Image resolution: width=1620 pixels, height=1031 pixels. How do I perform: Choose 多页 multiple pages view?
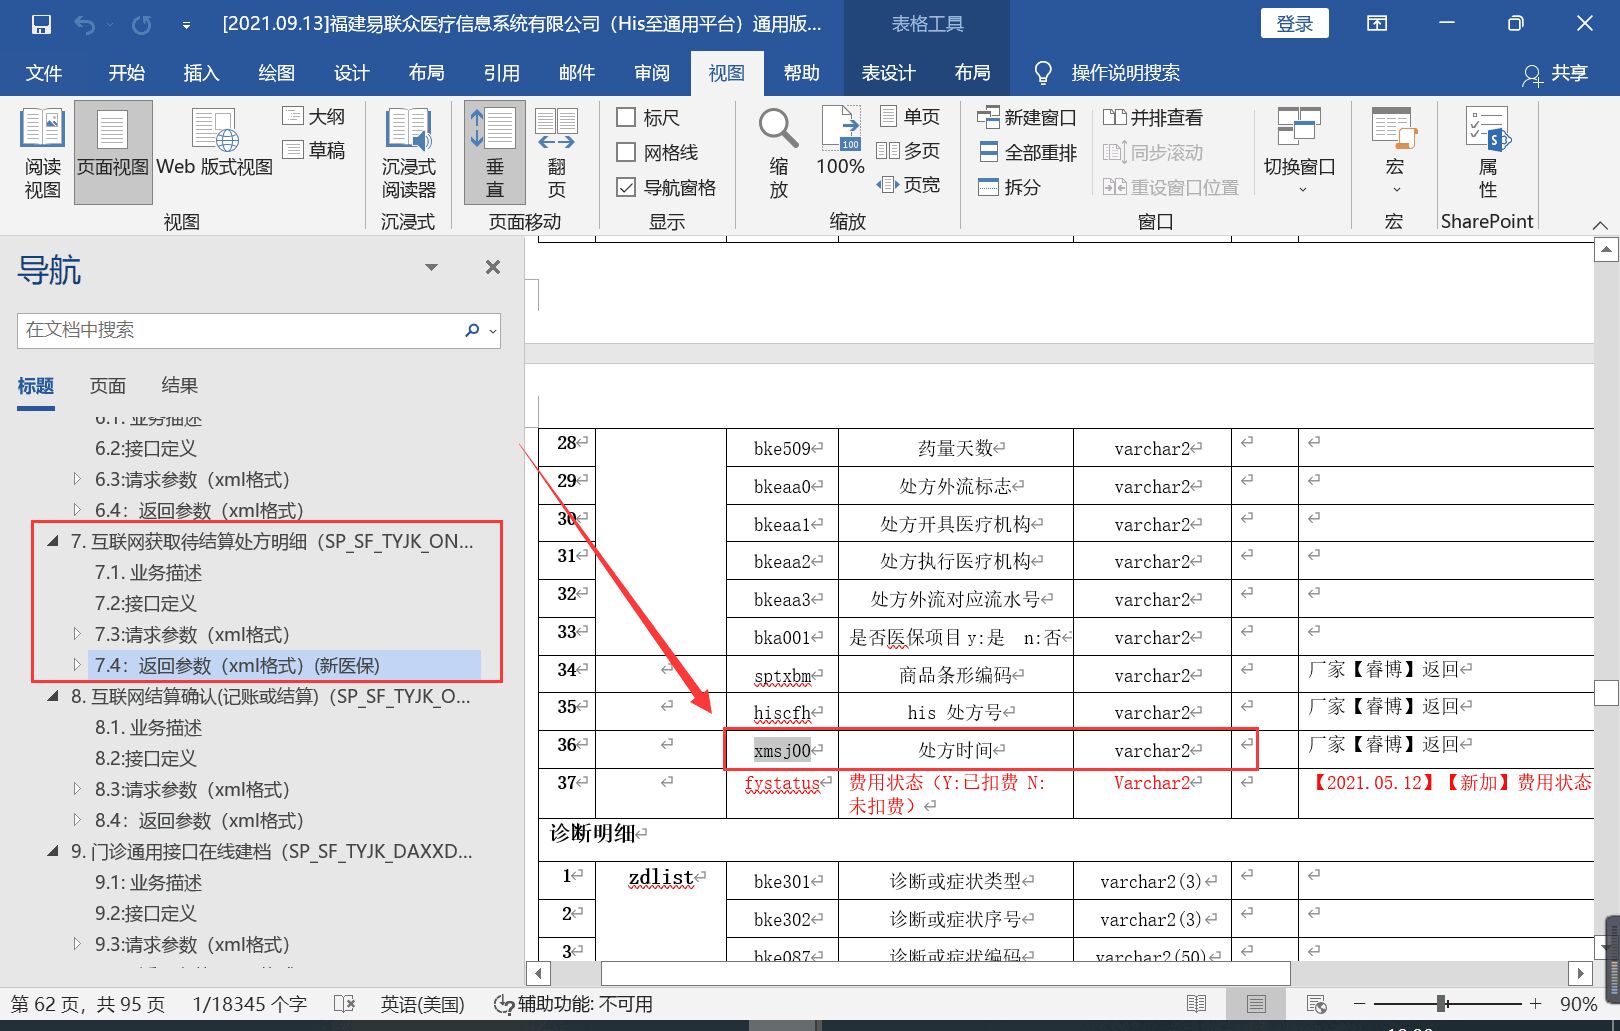coord(908,150)
